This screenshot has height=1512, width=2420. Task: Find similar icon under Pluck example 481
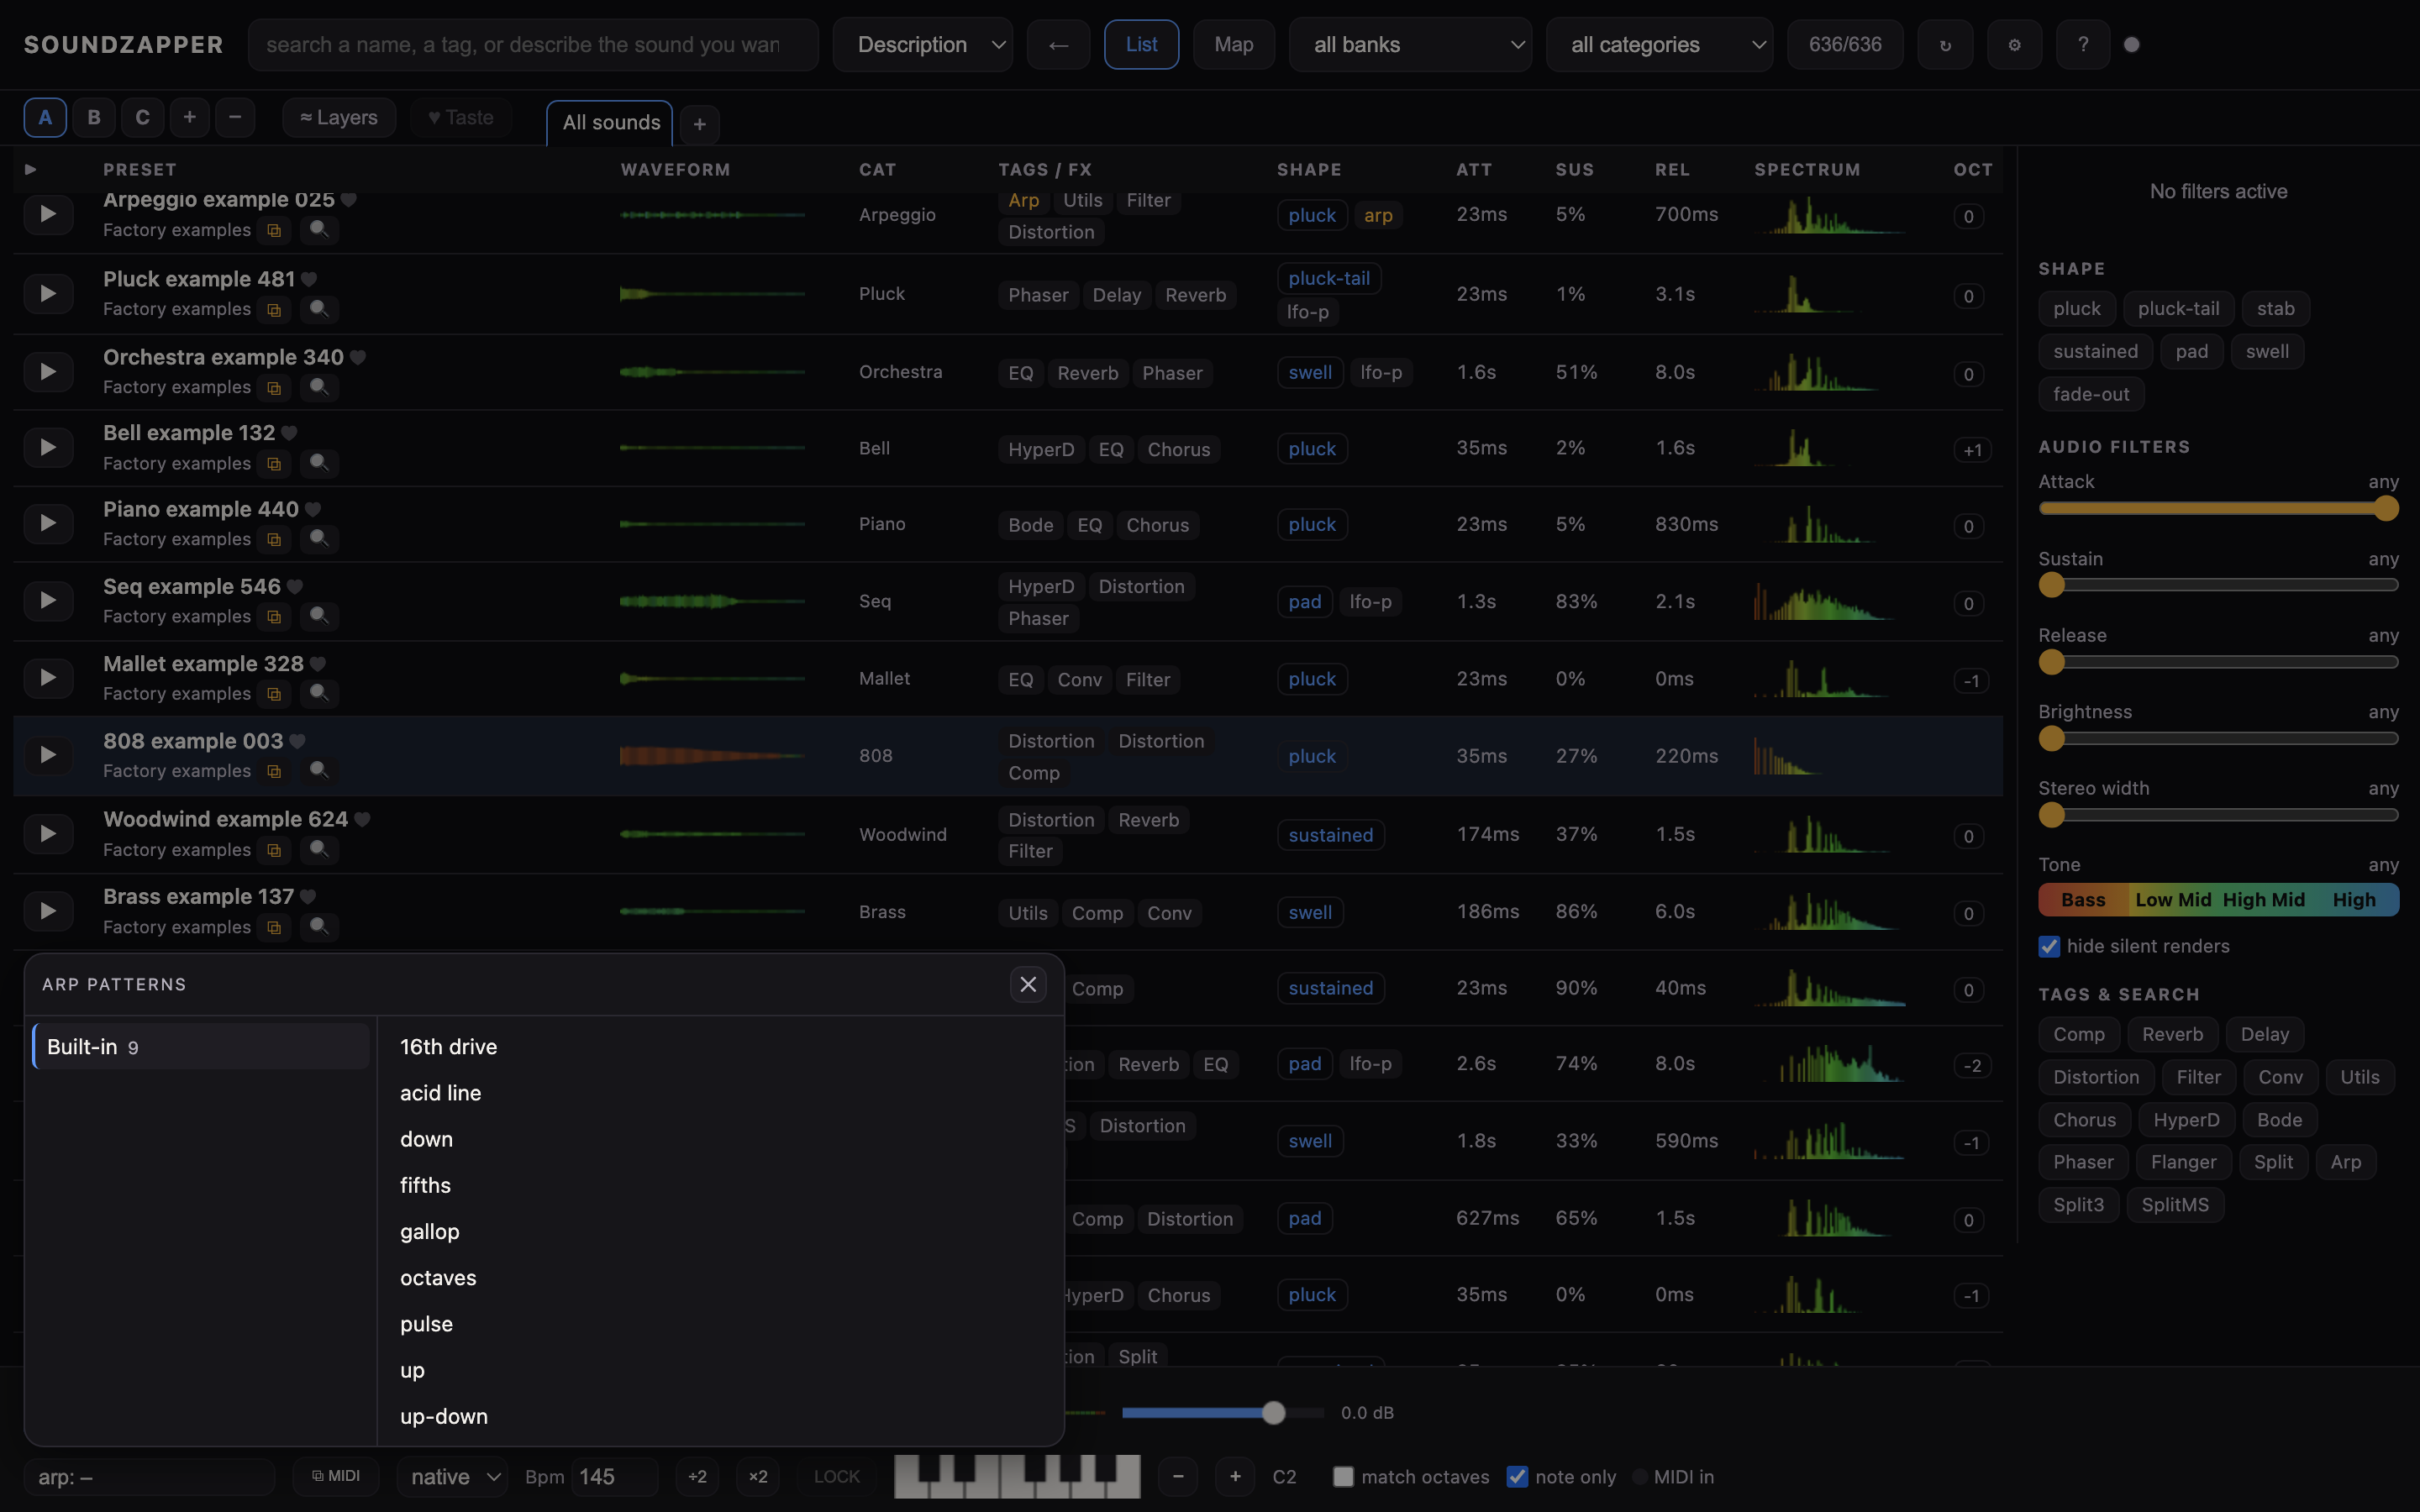pyautogui.click(x=318, y=310)
